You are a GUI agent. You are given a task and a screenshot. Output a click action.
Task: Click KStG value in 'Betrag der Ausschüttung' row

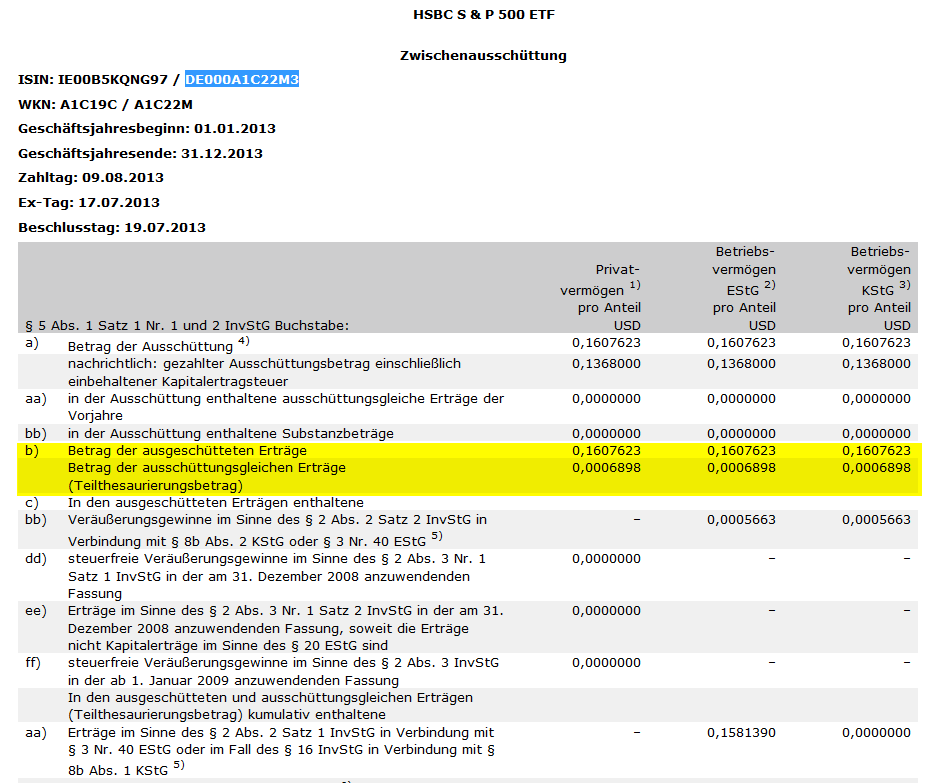[x=876, y=343]
